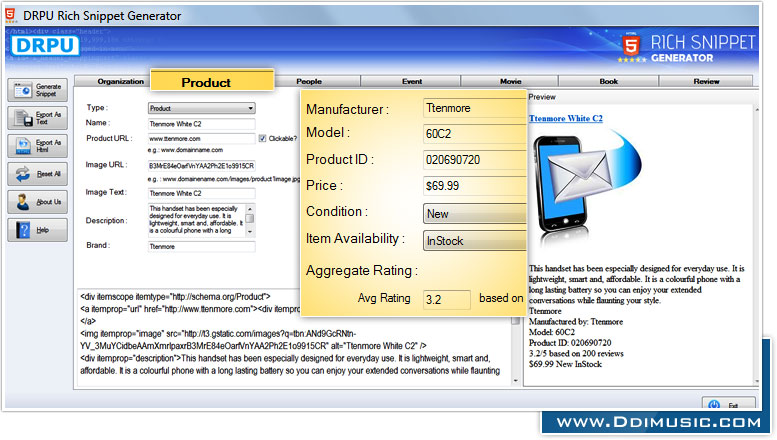Open the Movie tab
Image resolution: width=777 pixels, height=440 pixels.
click(x=510, y=81)
